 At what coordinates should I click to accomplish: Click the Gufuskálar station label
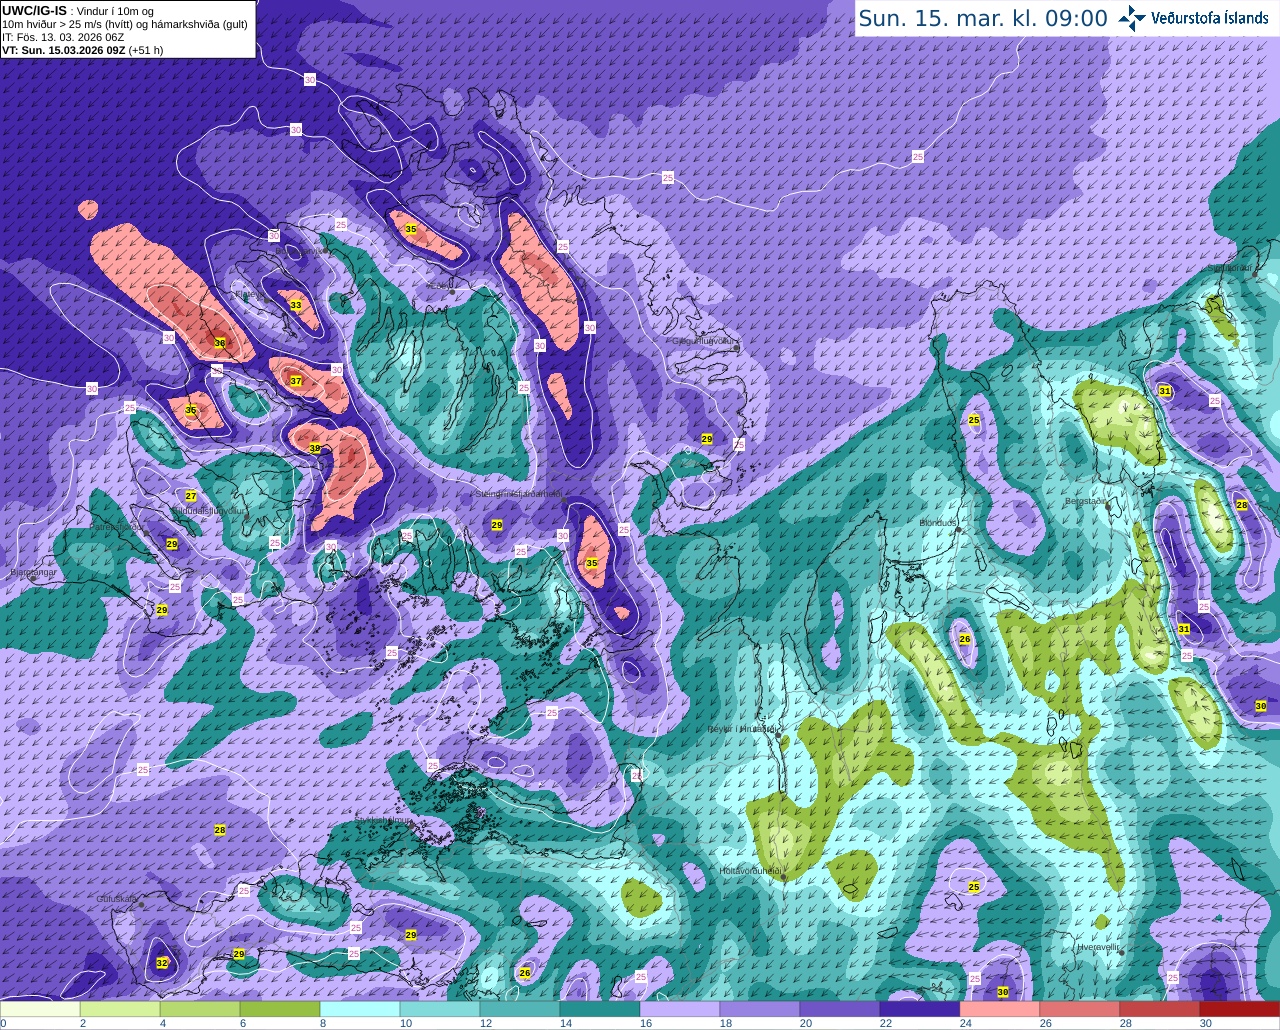[117, 899]
